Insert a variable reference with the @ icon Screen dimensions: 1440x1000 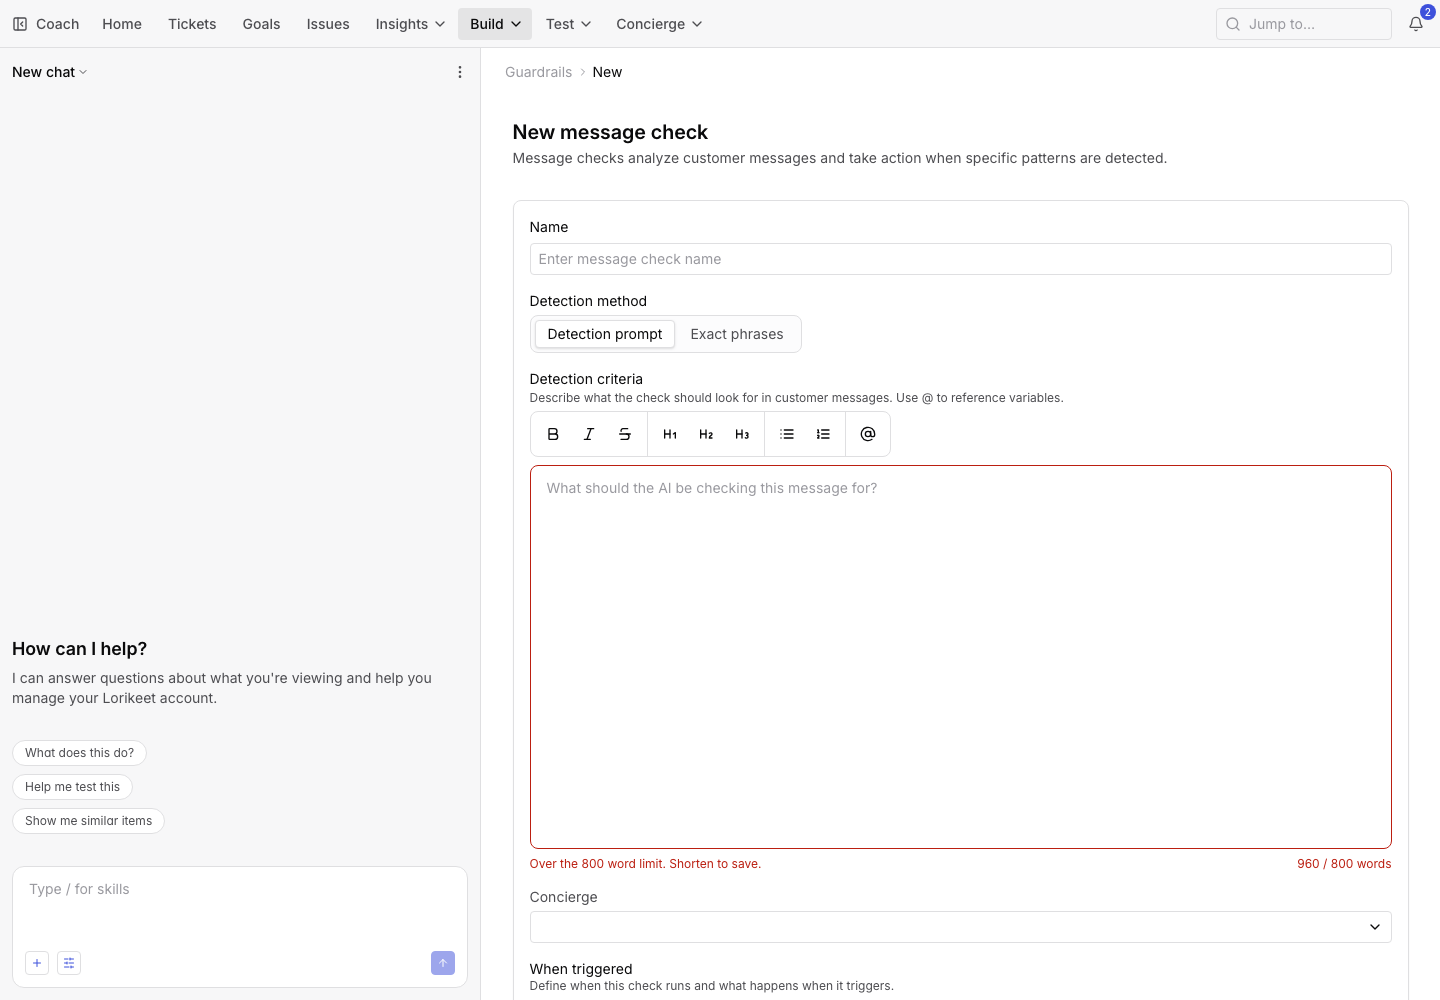(868, 434)
